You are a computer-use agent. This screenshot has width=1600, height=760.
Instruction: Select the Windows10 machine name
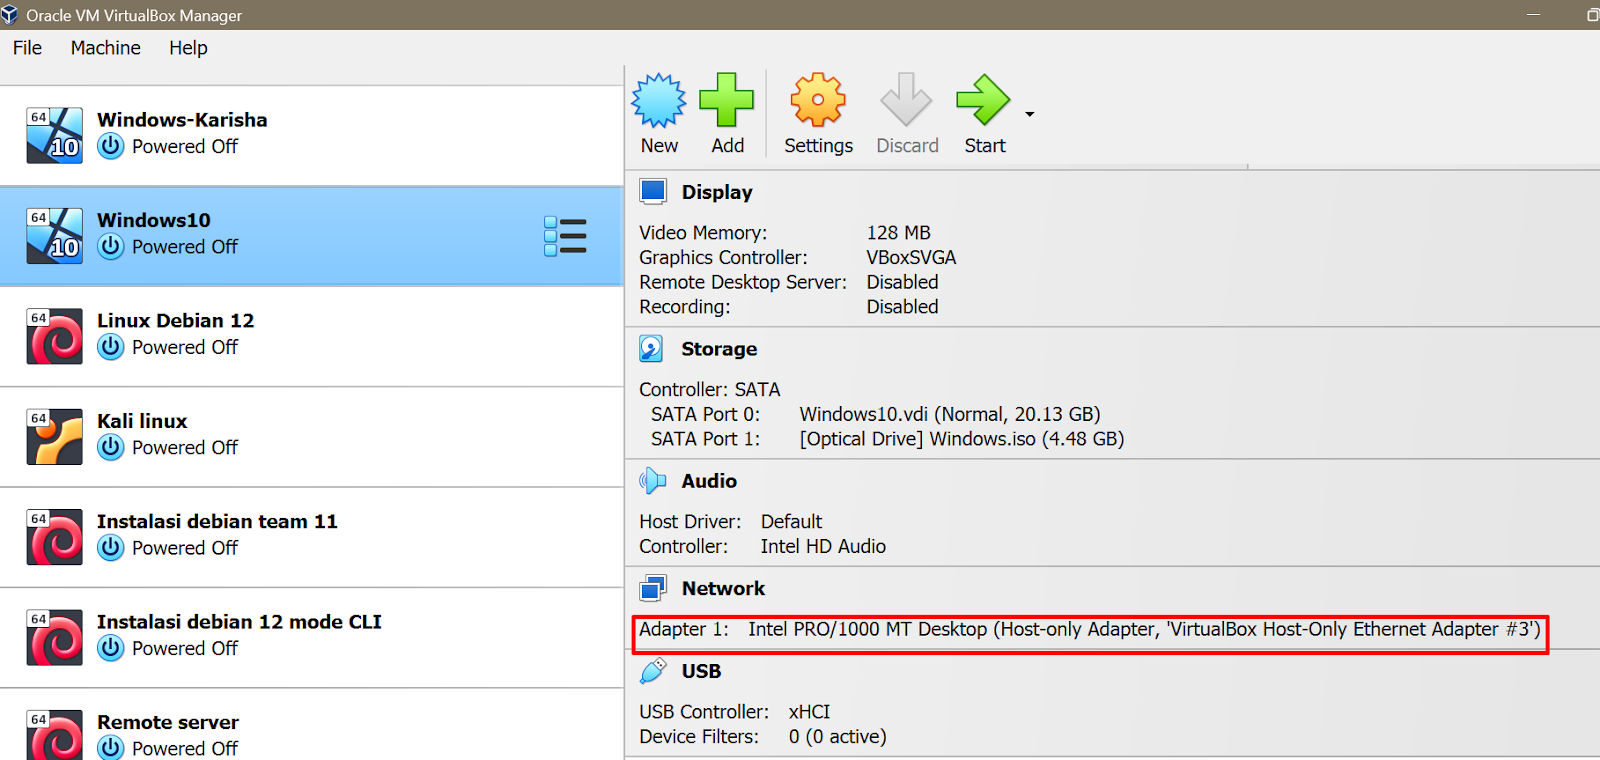pyautogui.click(x=154, y=220)
